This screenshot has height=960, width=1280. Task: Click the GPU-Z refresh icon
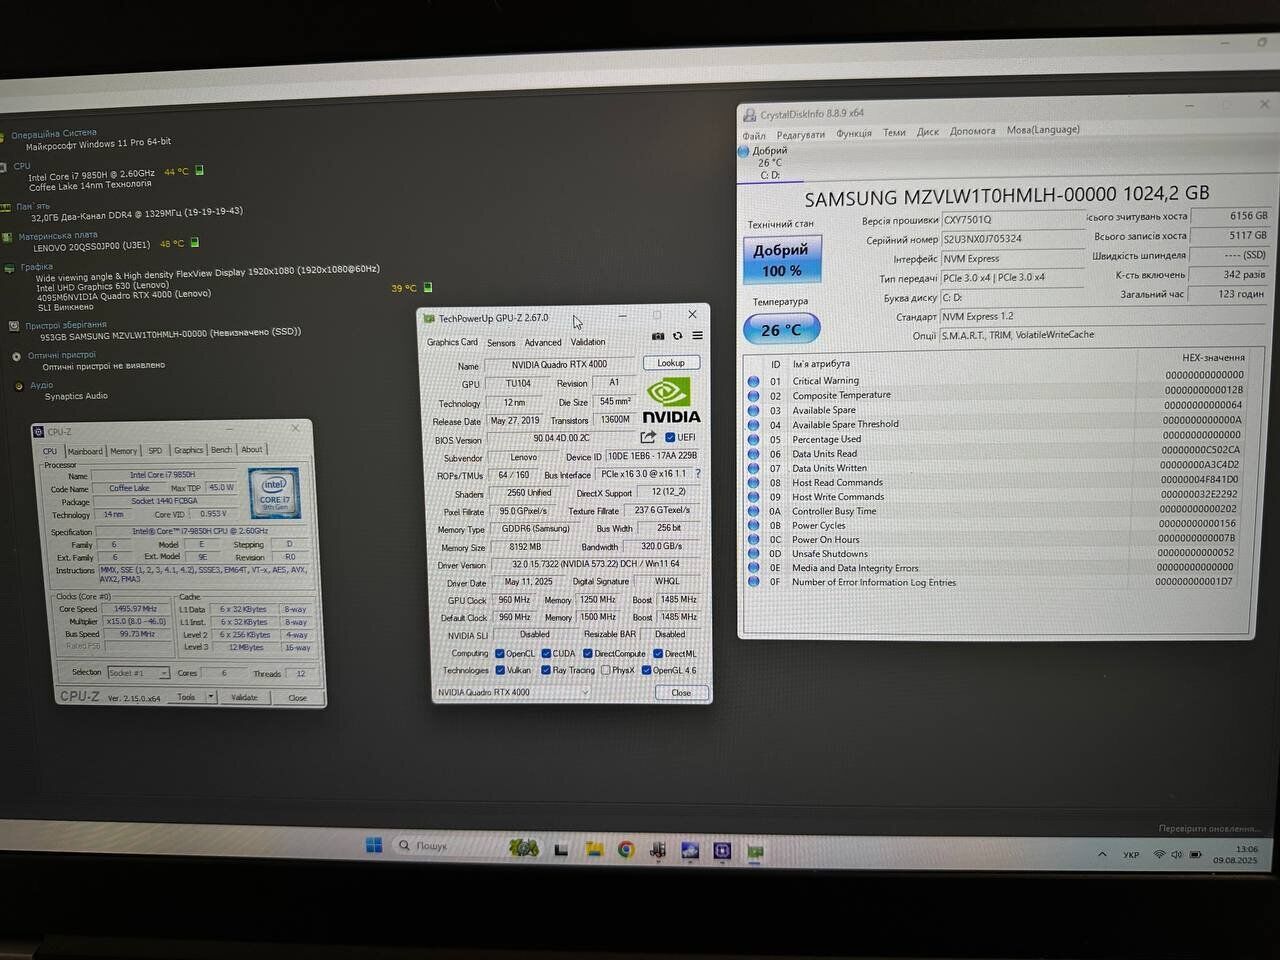click(x=677, y=336)
